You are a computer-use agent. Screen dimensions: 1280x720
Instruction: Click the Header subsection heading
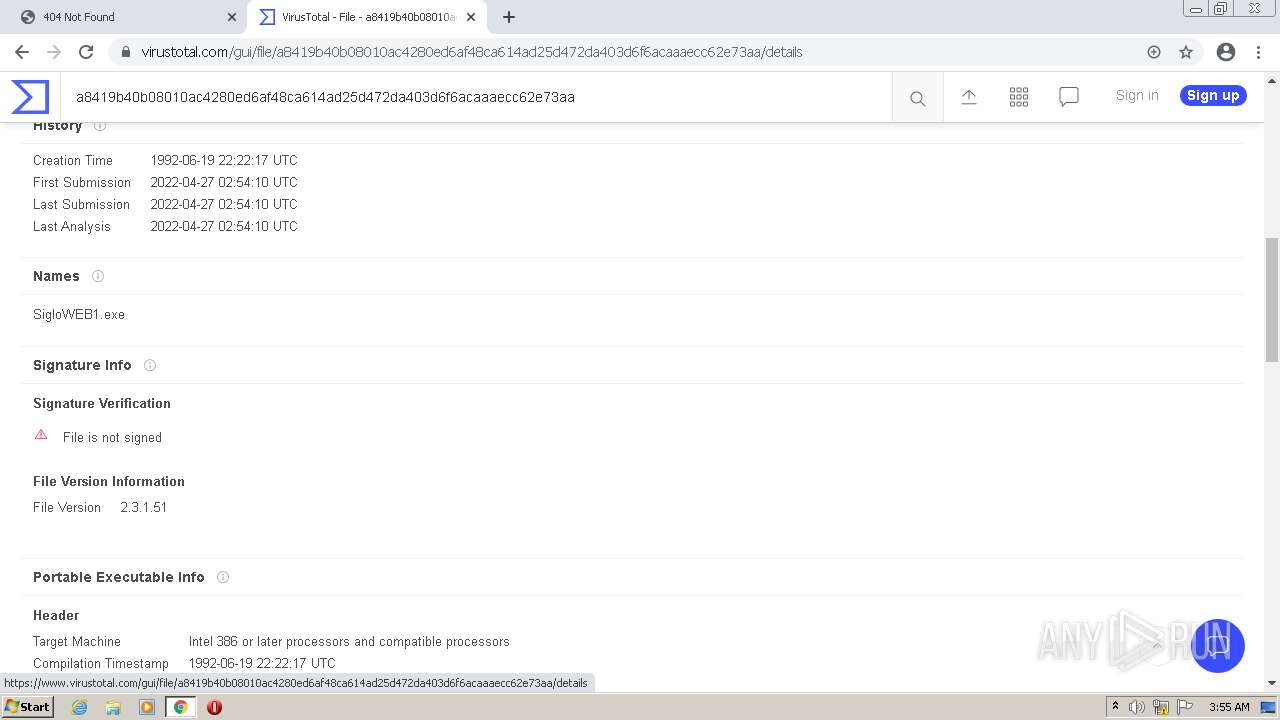tap(56, 615)
